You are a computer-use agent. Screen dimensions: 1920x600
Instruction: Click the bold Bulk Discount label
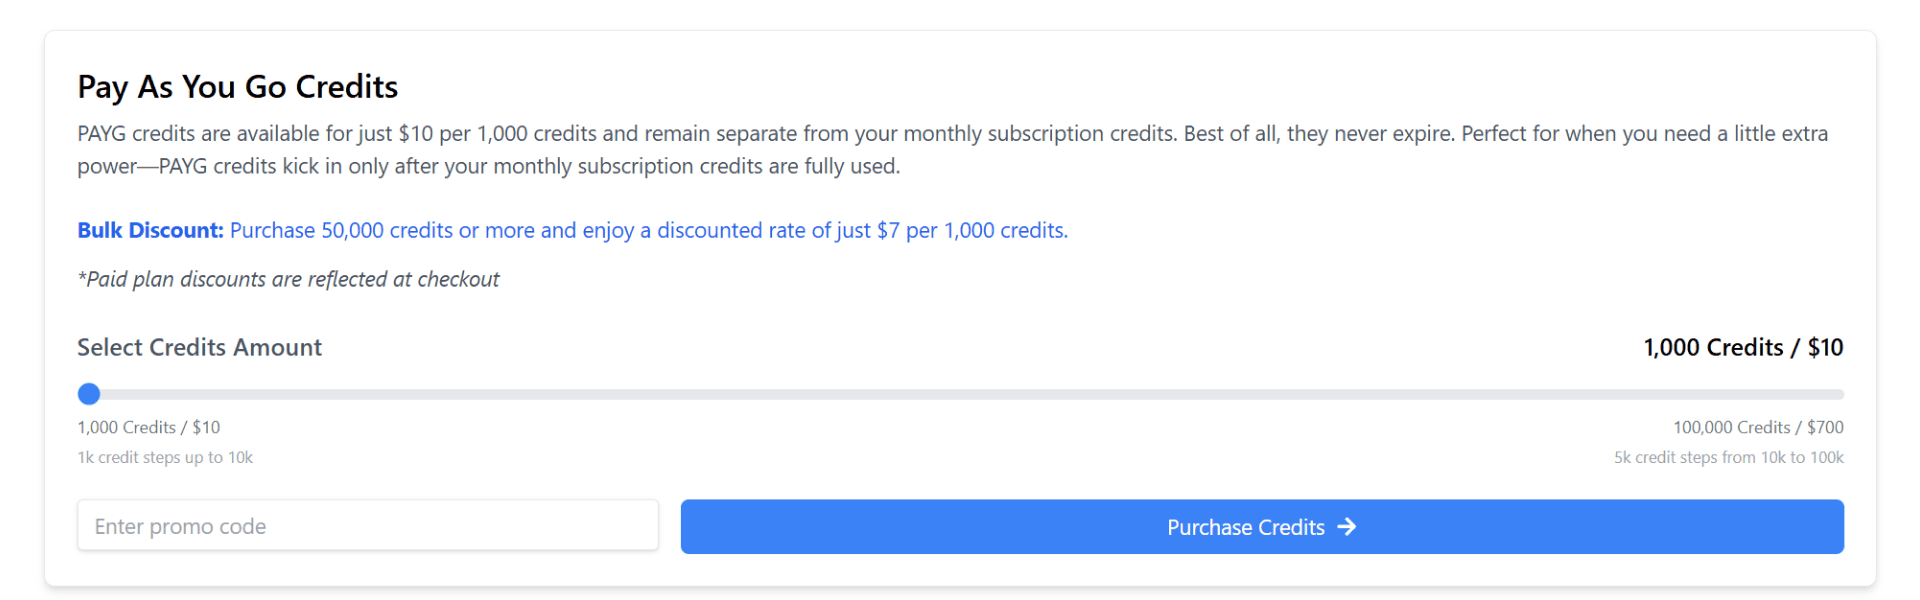[150, 231]
